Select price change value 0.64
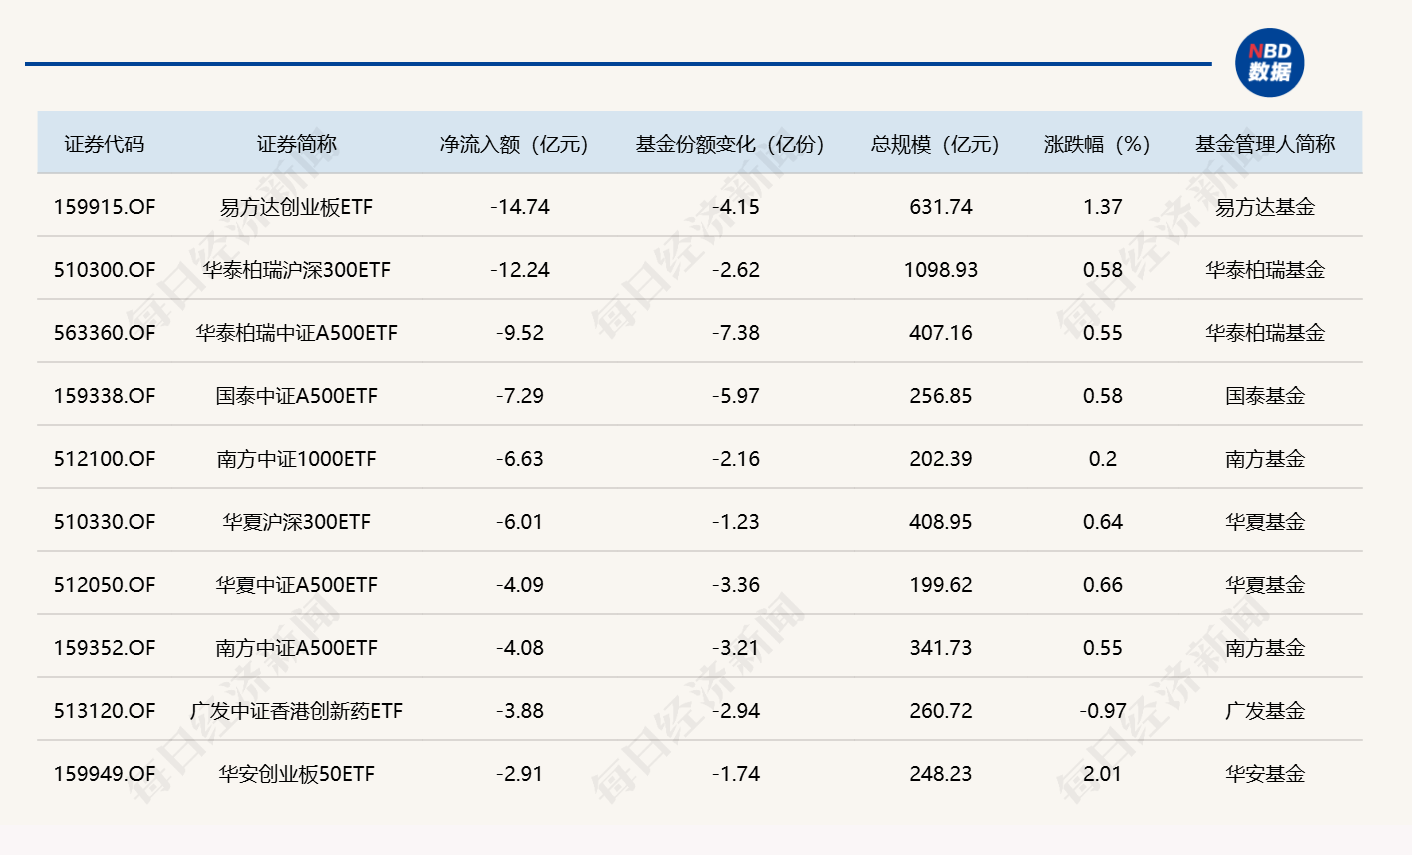This screenshot has height=855, width=1412. tap(1103, 522)
